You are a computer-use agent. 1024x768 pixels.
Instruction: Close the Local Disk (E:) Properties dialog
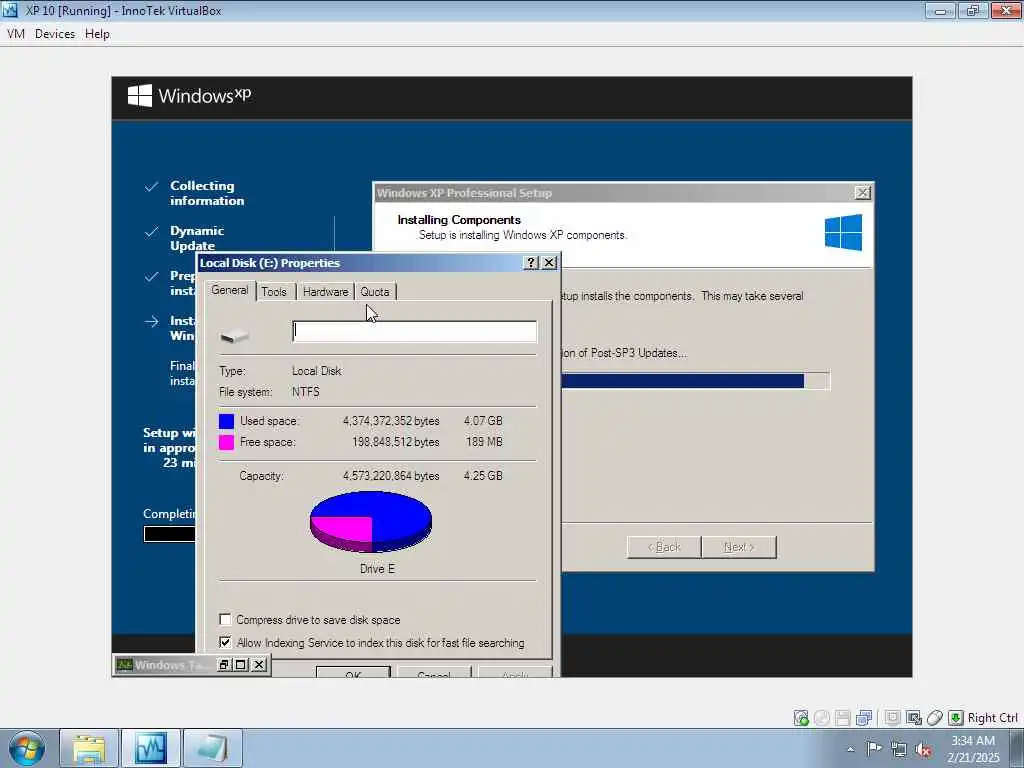click(549, 263)
